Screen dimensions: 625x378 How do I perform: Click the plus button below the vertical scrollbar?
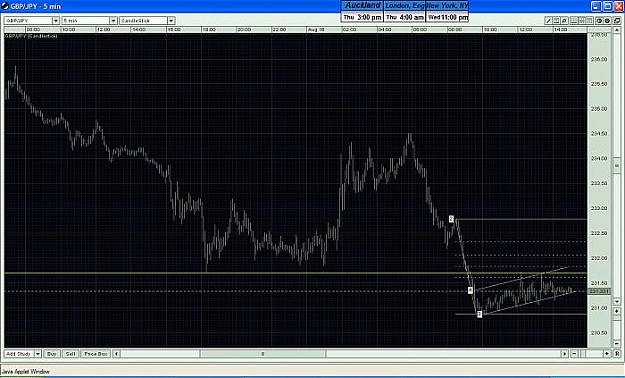(617, 311)
